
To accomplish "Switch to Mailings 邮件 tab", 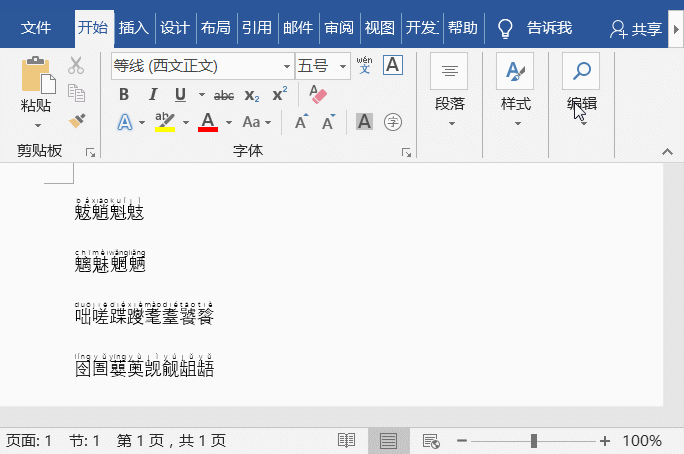I will (x=298, y=28).
